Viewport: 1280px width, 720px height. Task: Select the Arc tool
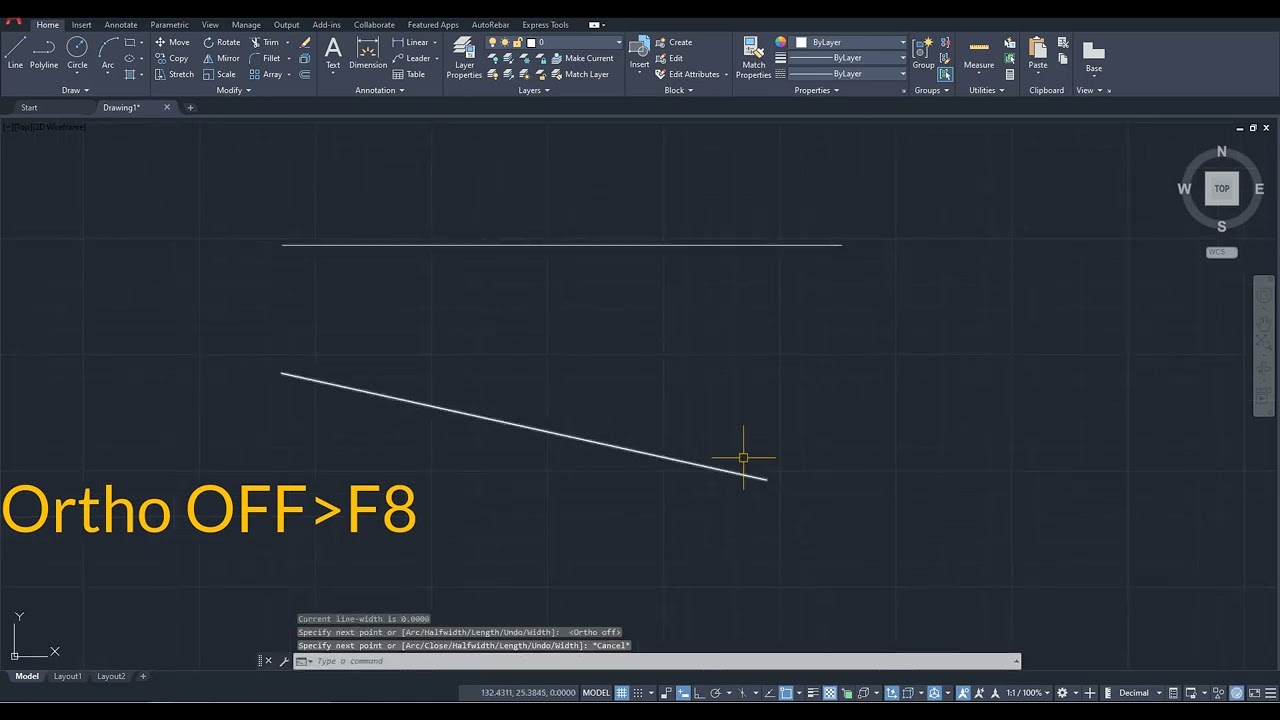(108, 52)
